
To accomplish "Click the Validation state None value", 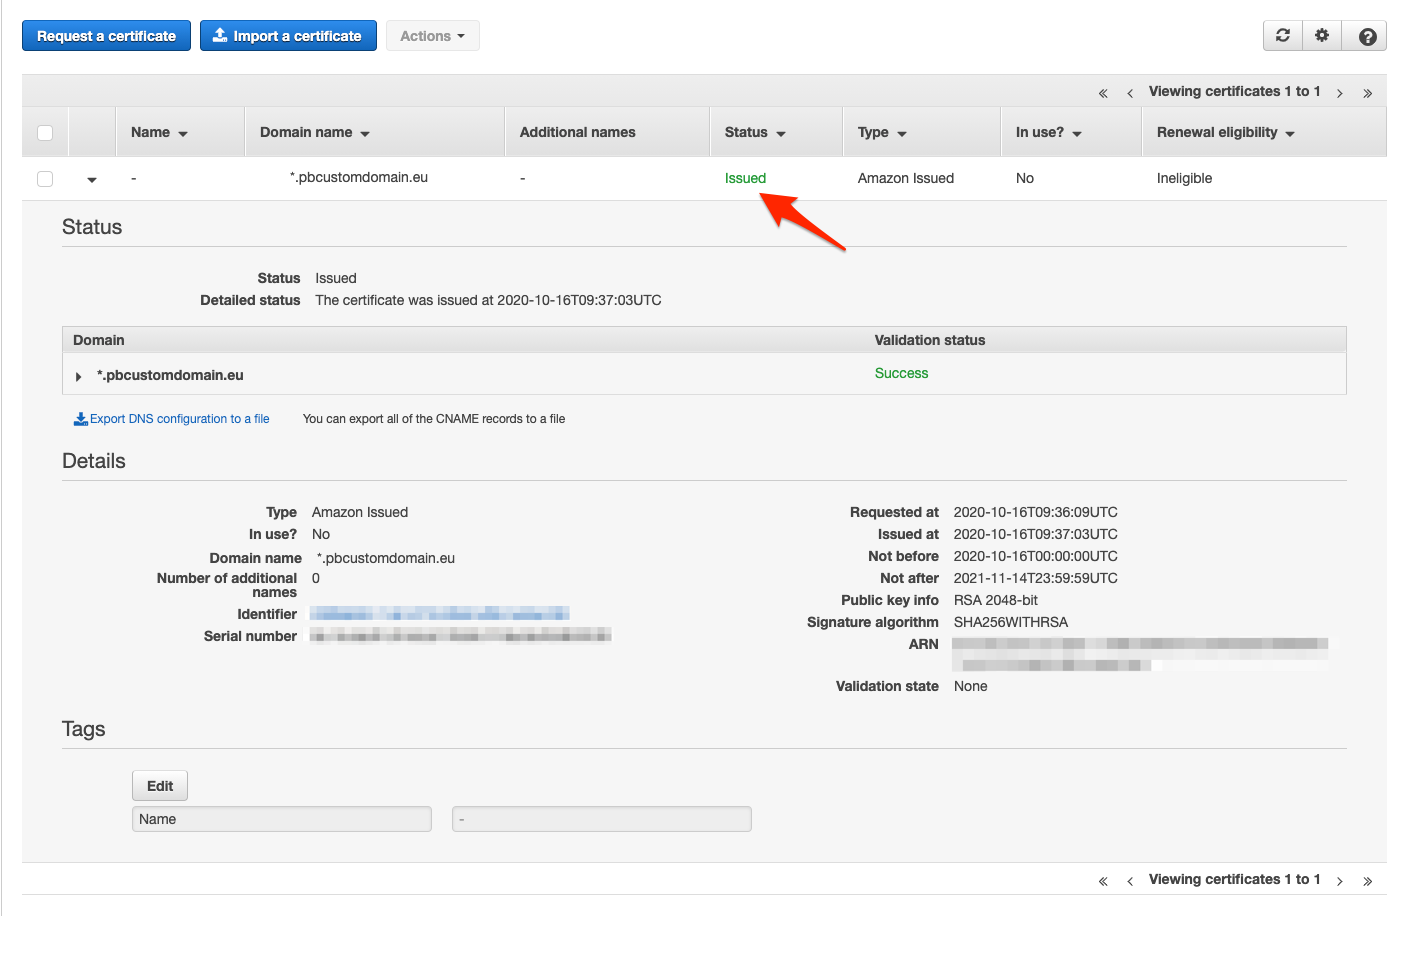I will pyautogui.click(x=971, y=686).
